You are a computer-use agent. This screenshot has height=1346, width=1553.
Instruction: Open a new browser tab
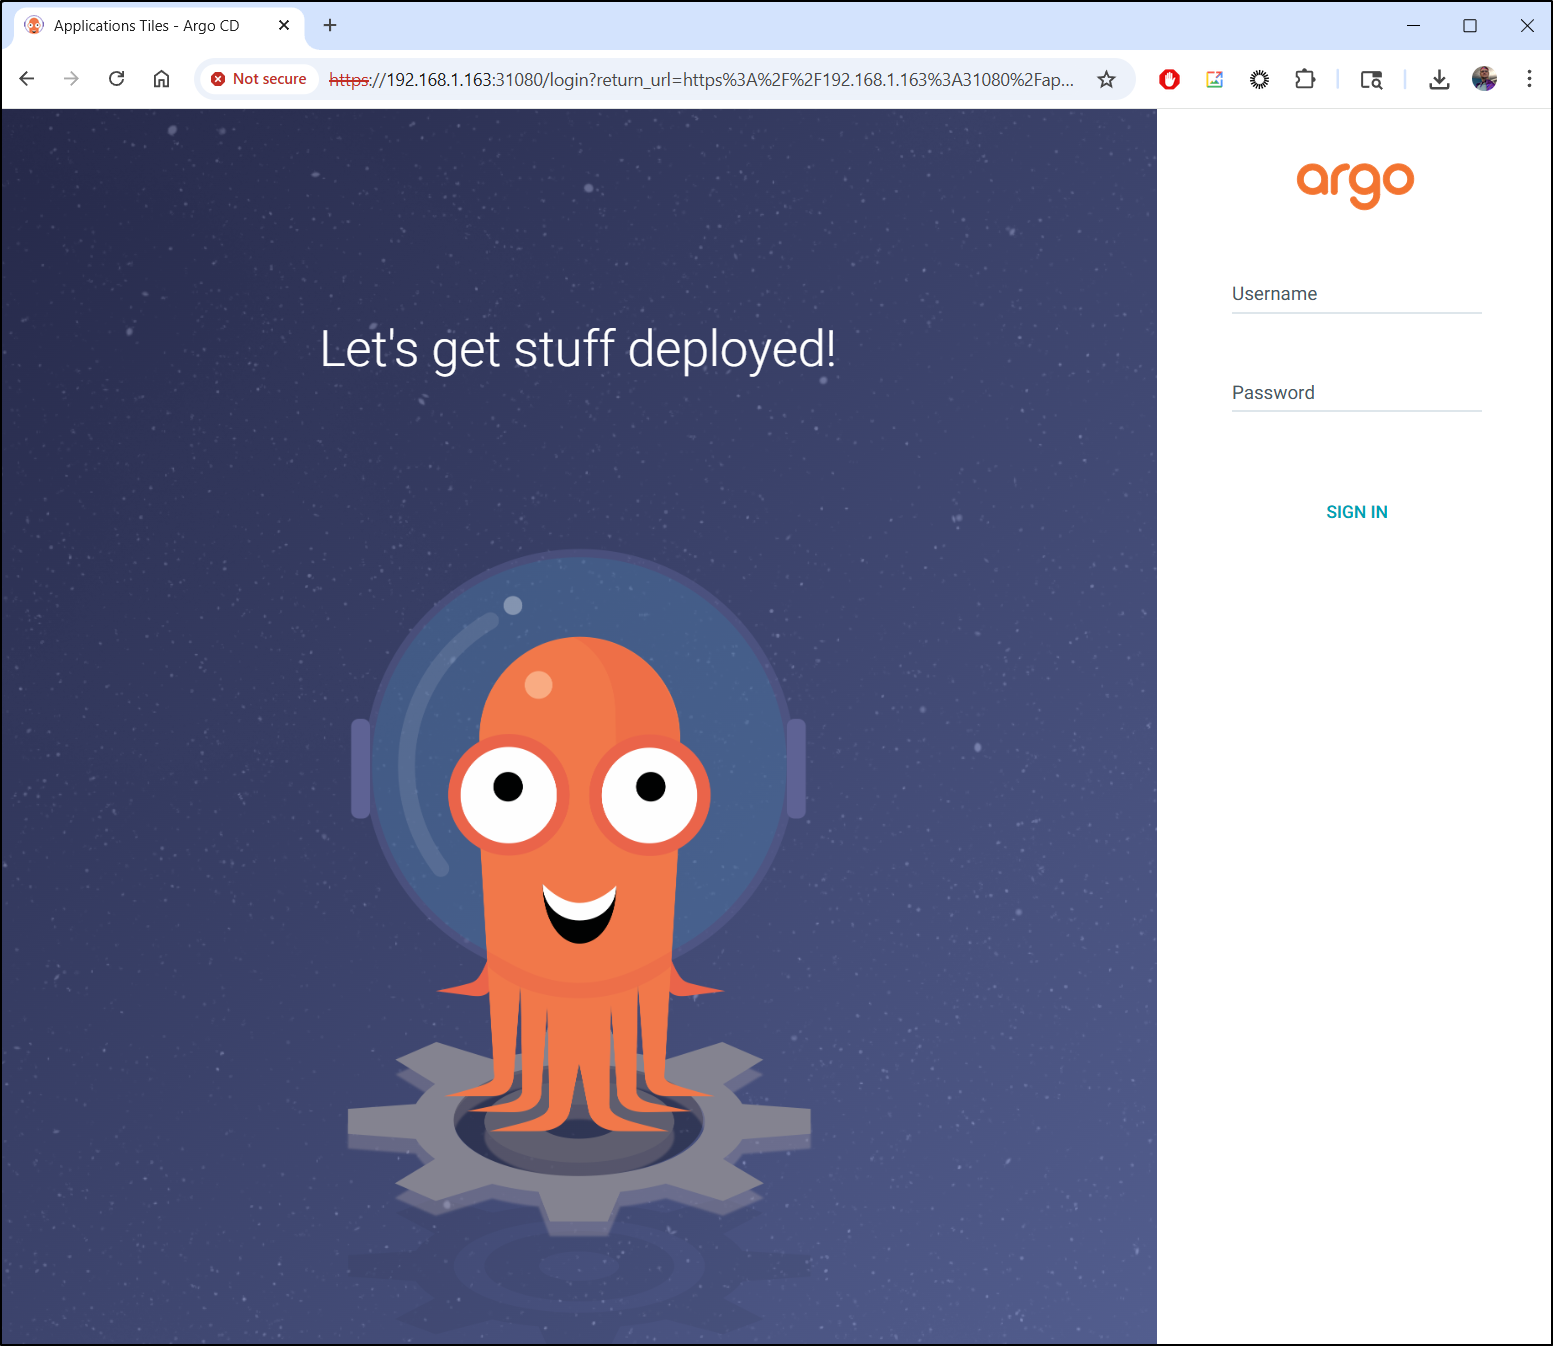click(330, 26)
